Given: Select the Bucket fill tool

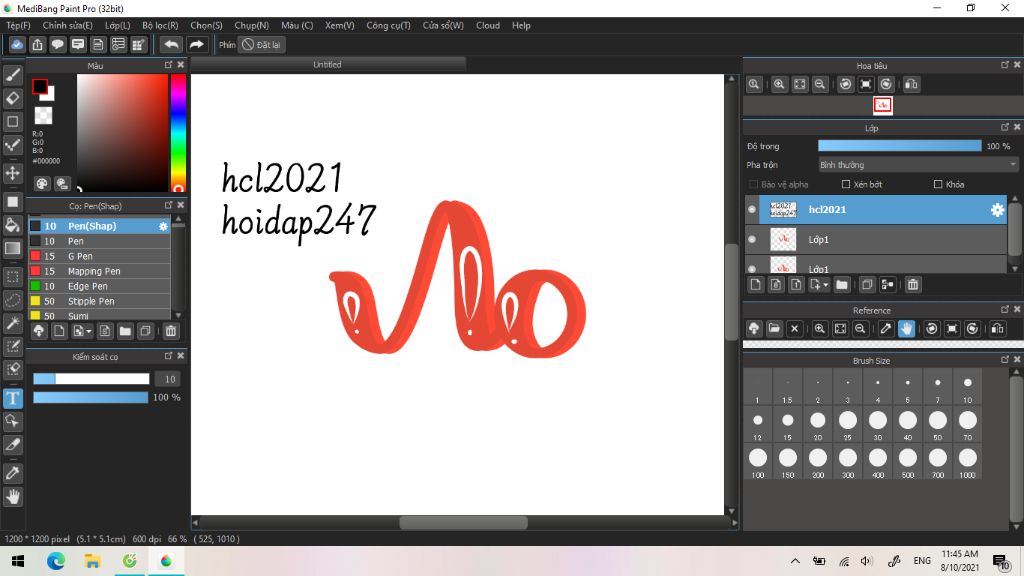Looking at the screenshot, I should coord(12,225).
